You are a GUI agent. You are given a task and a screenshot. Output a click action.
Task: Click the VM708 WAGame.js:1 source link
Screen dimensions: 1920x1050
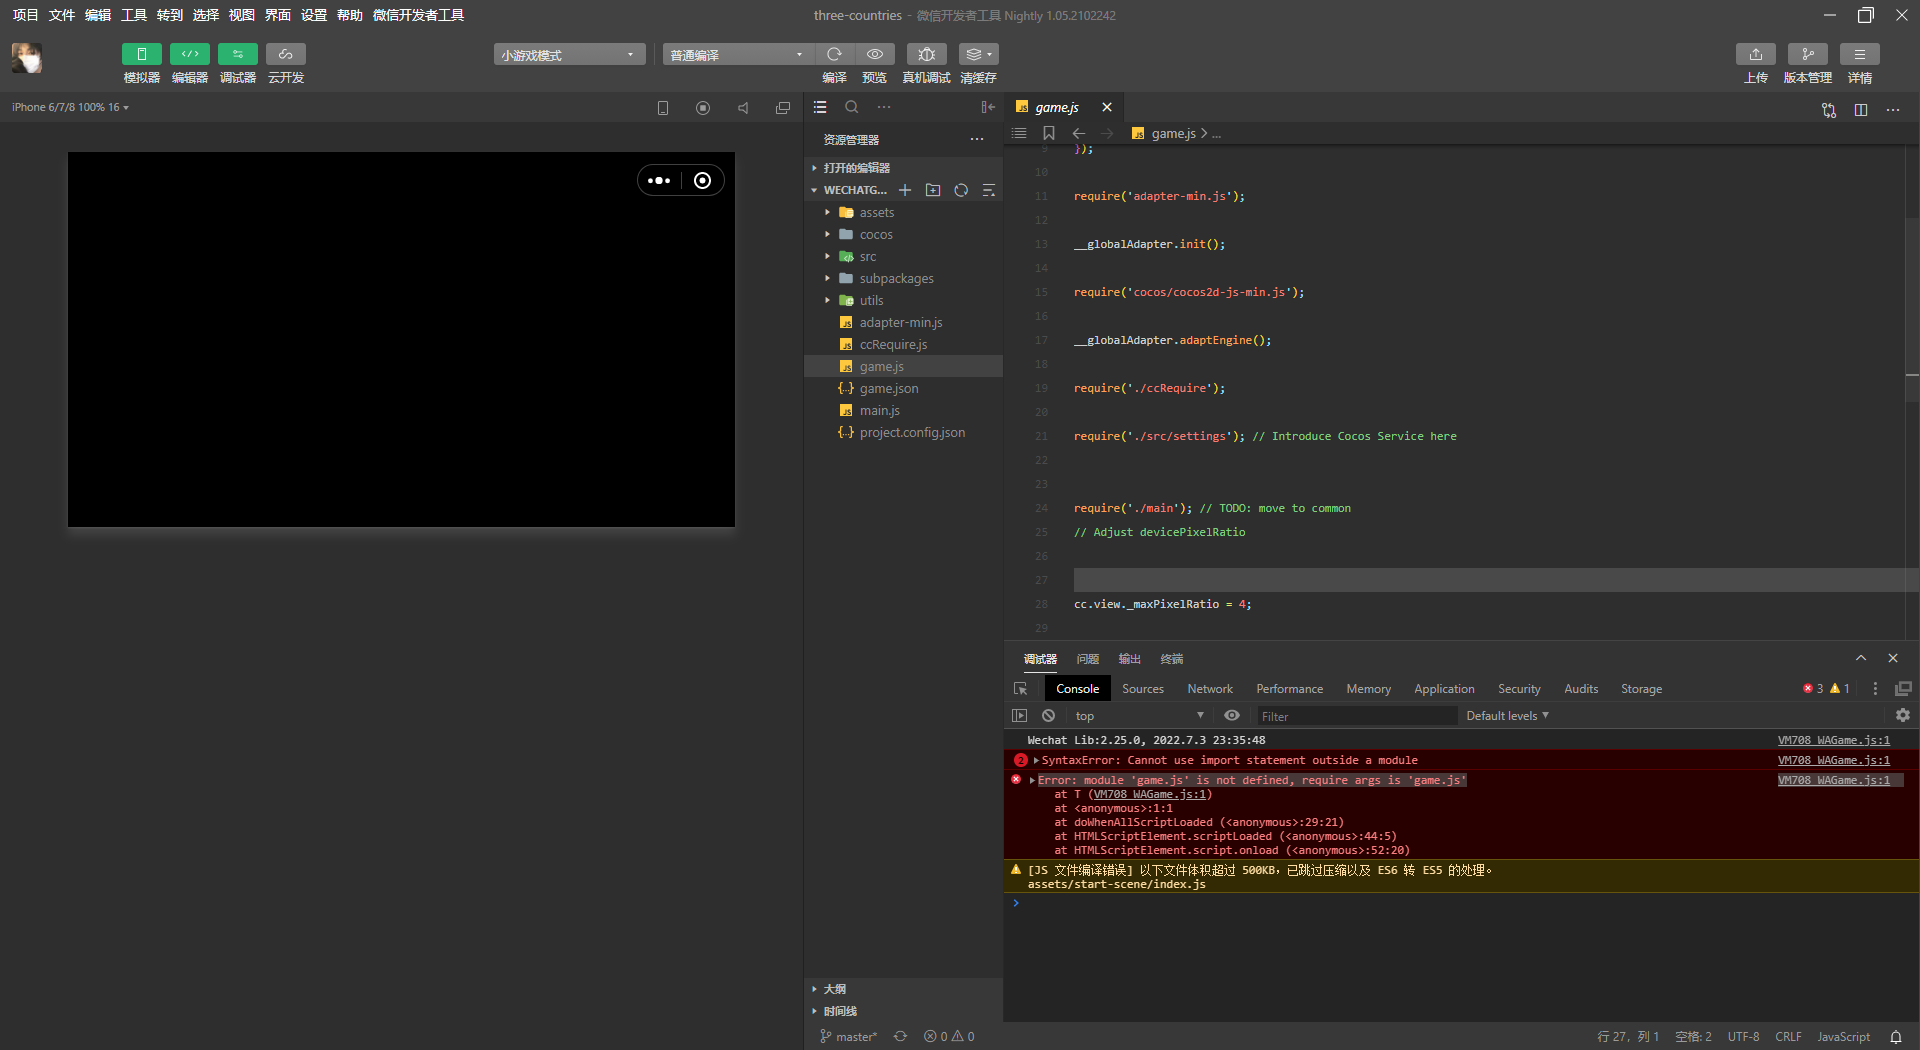coord(1833,741)
